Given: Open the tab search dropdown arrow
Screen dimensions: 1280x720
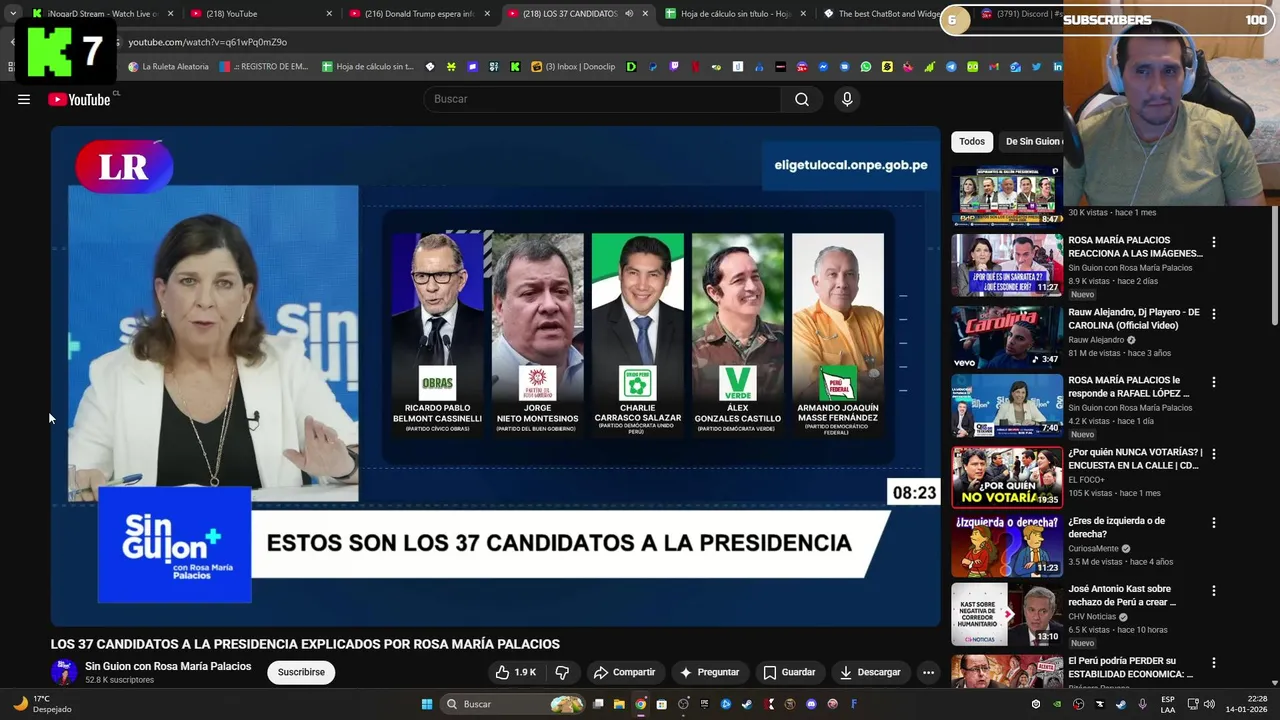Looking at the screenshot, I should [12, 14].
